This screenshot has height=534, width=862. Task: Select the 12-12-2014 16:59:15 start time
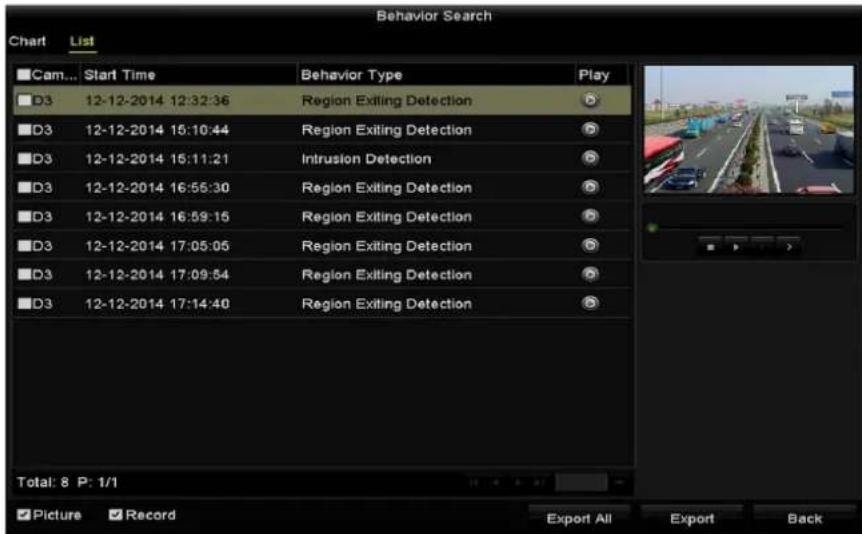157,217
